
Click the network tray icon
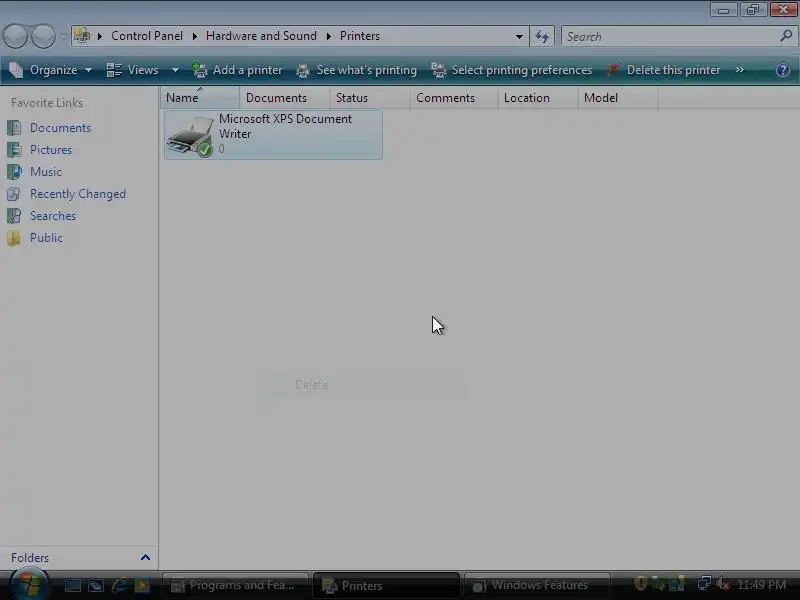pyautogui.click(x=704, y=584)
